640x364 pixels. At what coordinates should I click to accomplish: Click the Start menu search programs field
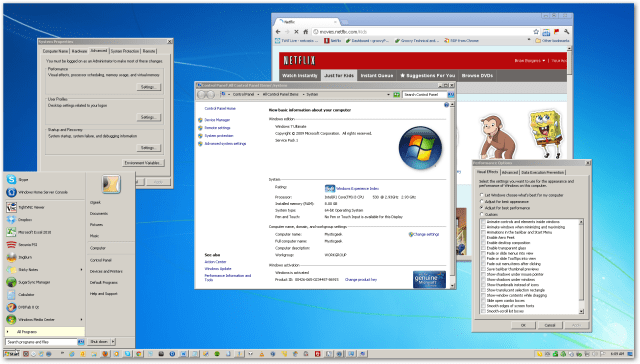[41, 342]
